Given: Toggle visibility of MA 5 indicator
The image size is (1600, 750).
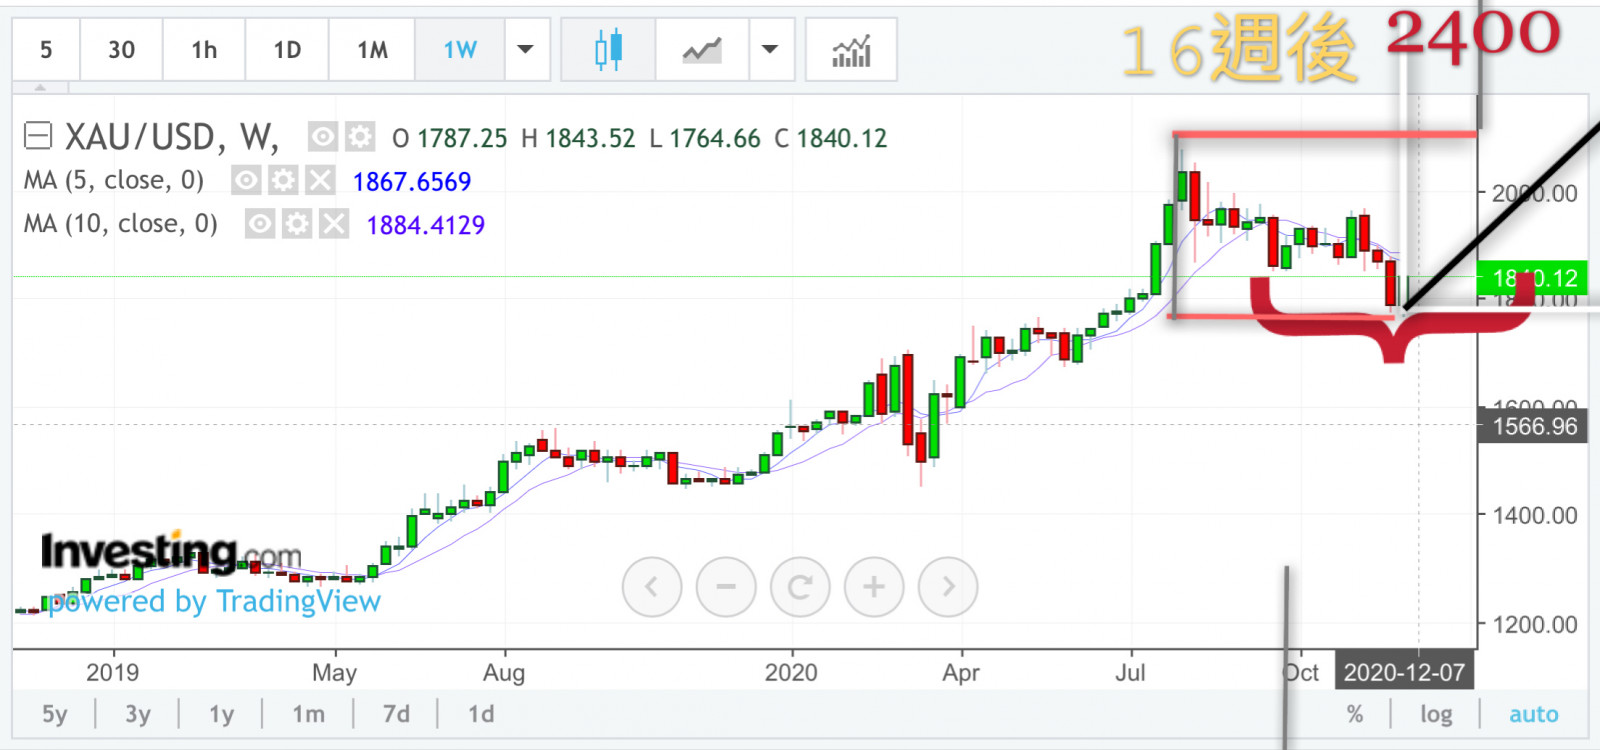Looking at the screenshot, I should point(246,181).
